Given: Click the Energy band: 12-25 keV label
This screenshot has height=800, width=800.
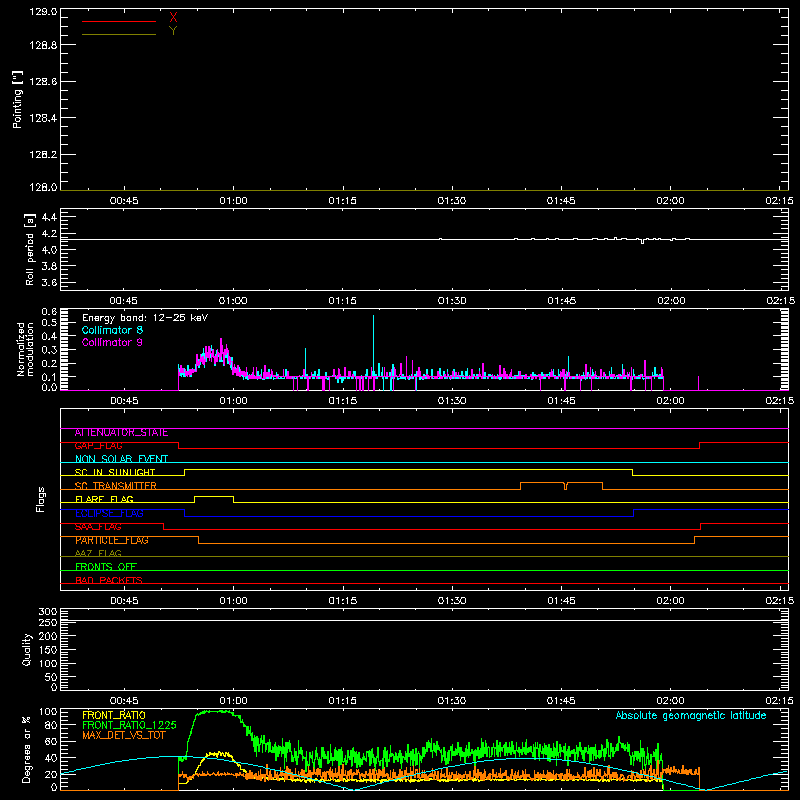Looking at the screenshot, I should 145,318.
